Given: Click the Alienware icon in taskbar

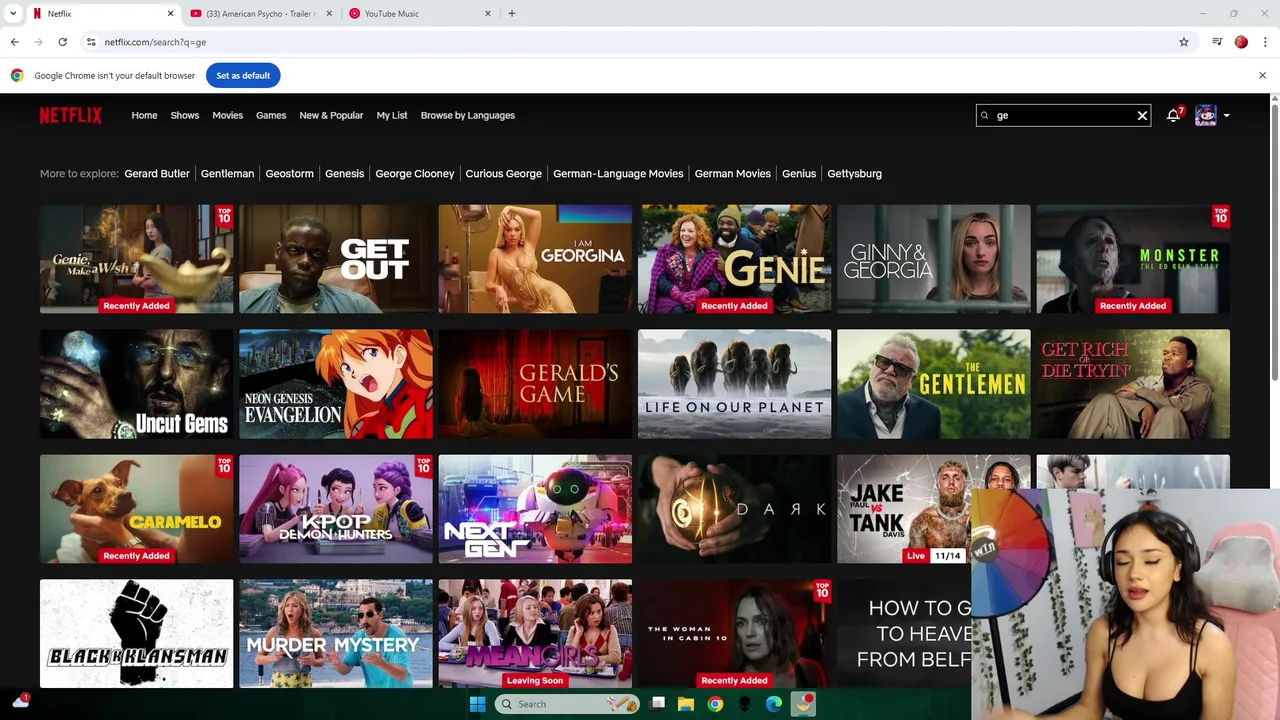Looking at the screenshot, I should [745, 704].
